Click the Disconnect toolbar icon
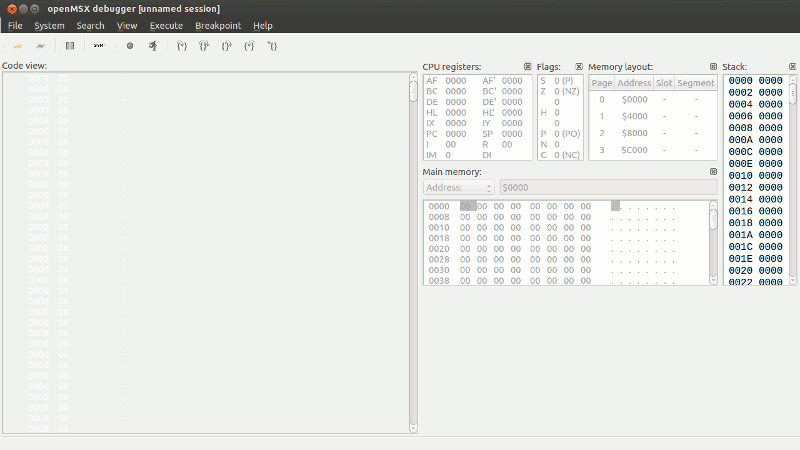Image resolution: width=800 pixels, height=450 pixels. (40, 46)
